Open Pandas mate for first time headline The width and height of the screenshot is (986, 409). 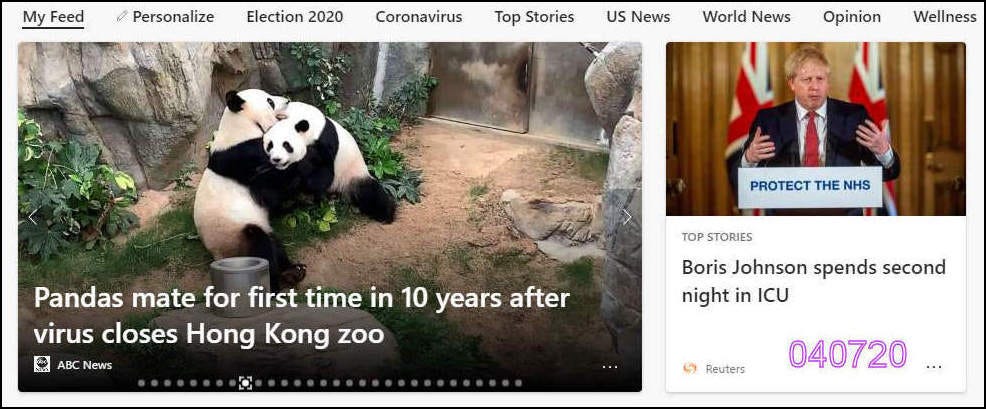pyautogui.click(x=302, y=316)
